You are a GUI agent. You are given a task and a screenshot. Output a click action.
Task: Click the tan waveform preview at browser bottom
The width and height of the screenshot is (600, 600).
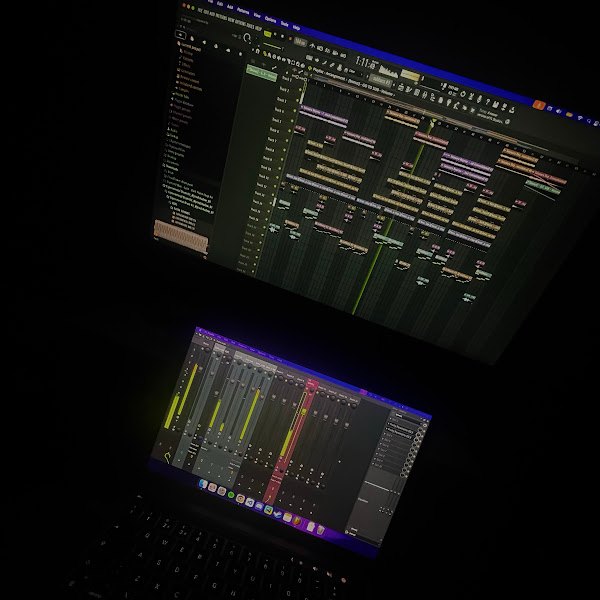(181, 234)
